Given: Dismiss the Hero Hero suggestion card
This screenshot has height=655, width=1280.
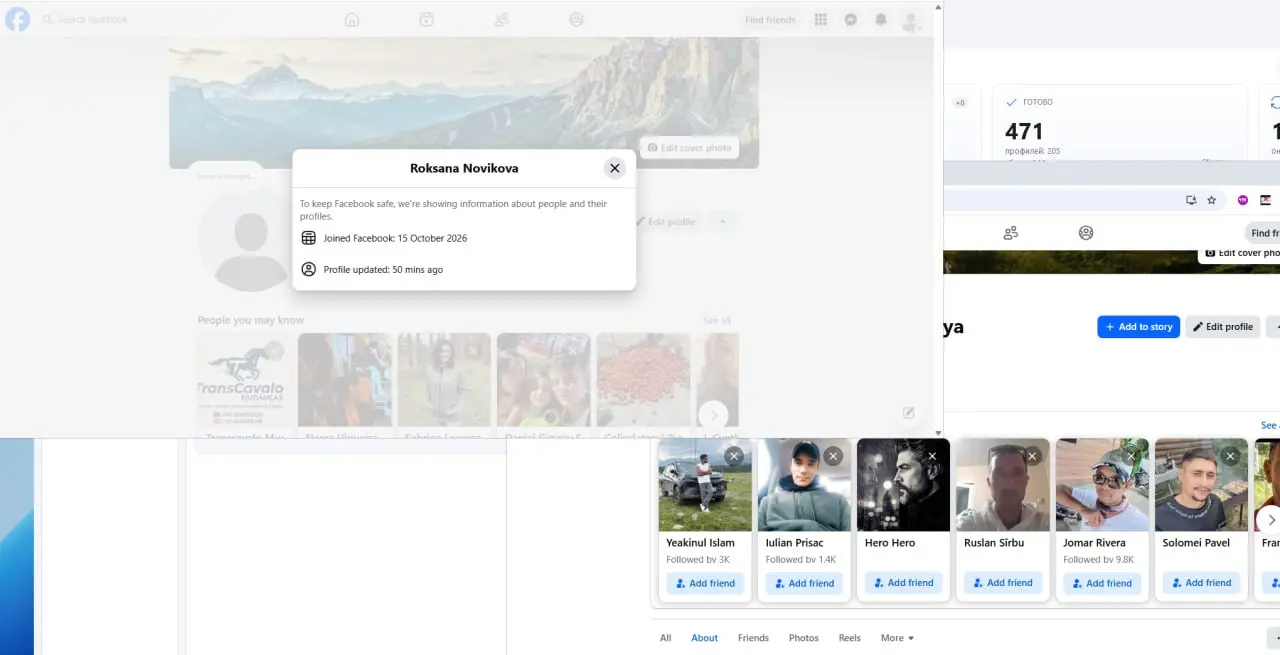Looking at the screenshot, I should pyautogui.click(x=932, y=456).
